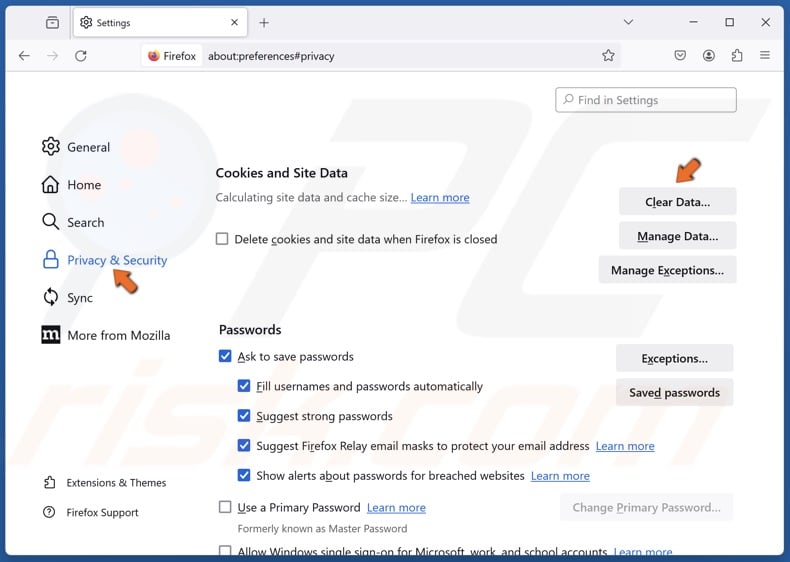The height and width of the screenshot is (562, 790).
Task: Click the Clear Data button
Action: pos(678,202)
